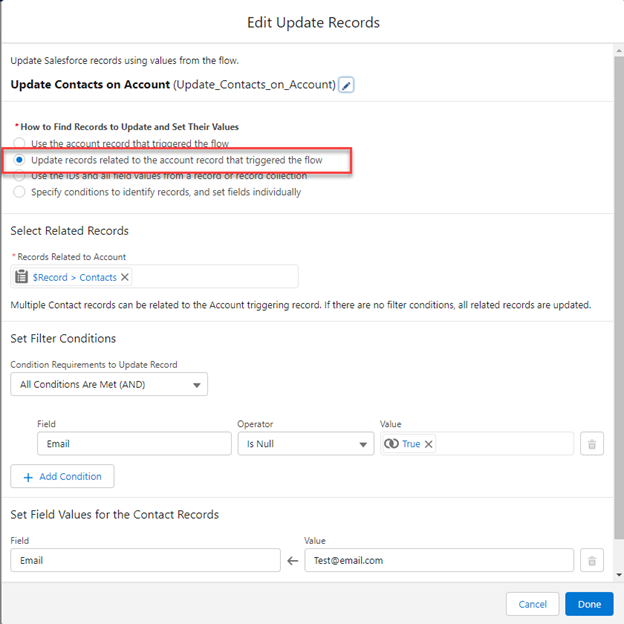Viewport: 624px width, 624px height.
Task: Select 'Use the IDs and all field values' option
Action: (x=19, y=176)
